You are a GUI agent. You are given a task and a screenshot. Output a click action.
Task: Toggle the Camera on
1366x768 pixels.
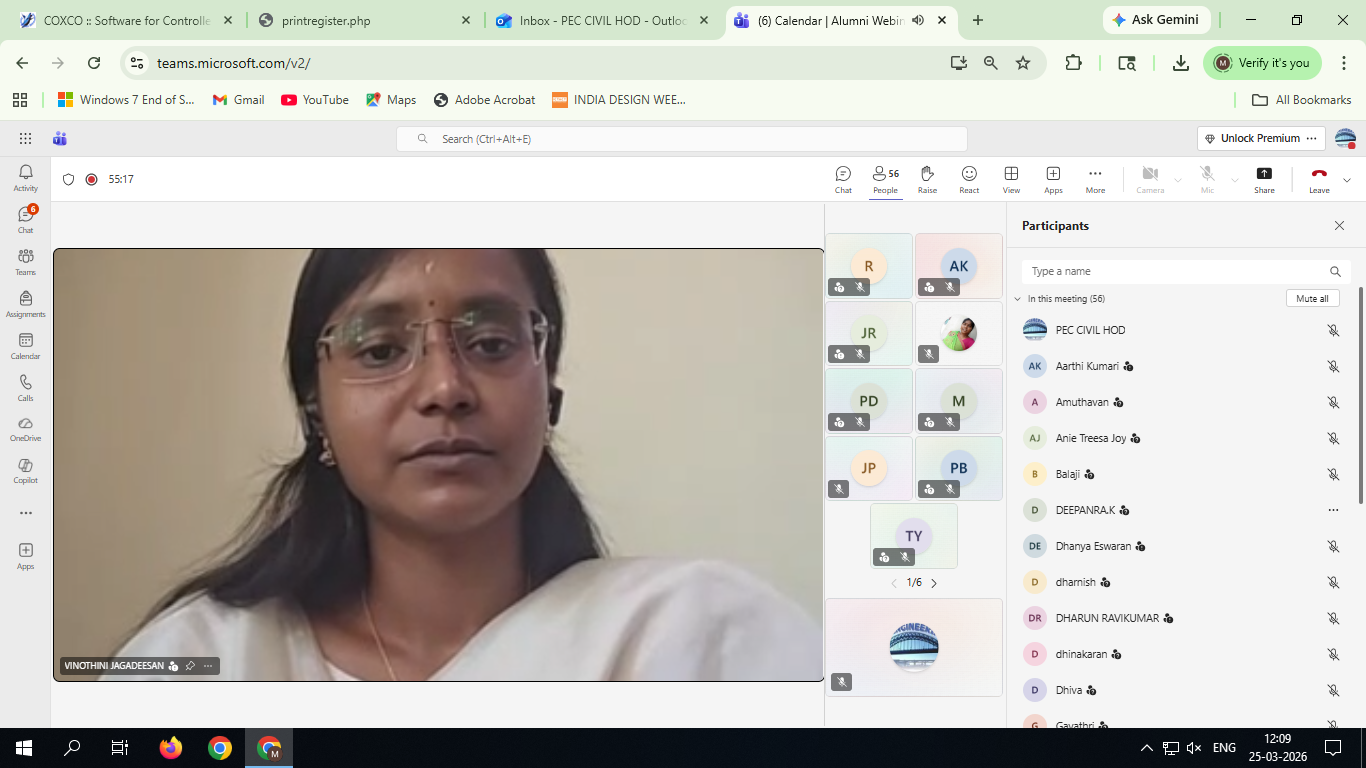1150,179
